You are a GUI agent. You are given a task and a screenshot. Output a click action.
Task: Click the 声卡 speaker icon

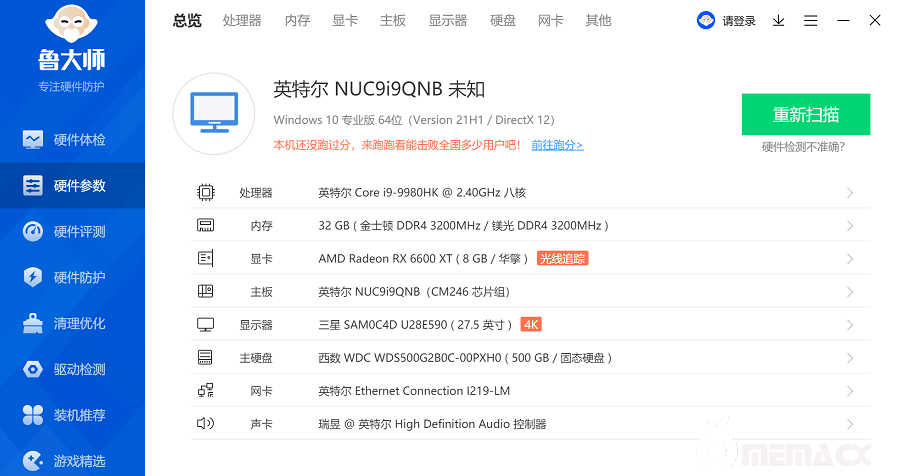[206, 423]
